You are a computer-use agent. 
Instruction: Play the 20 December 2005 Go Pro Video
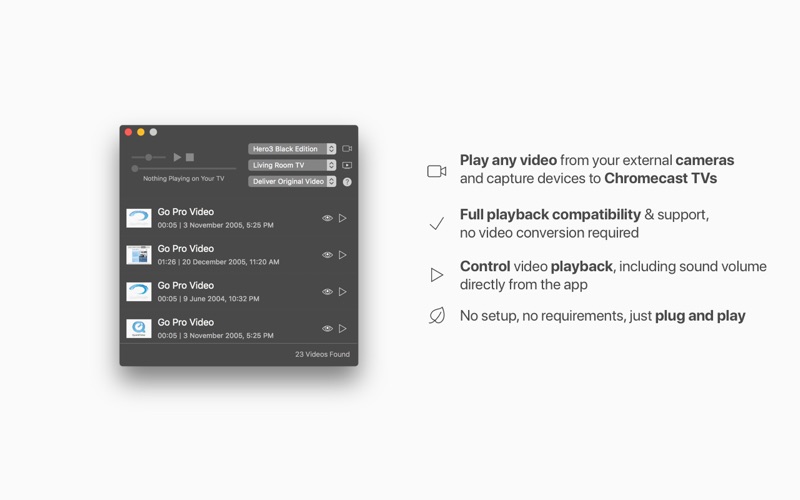click(342, 255)
